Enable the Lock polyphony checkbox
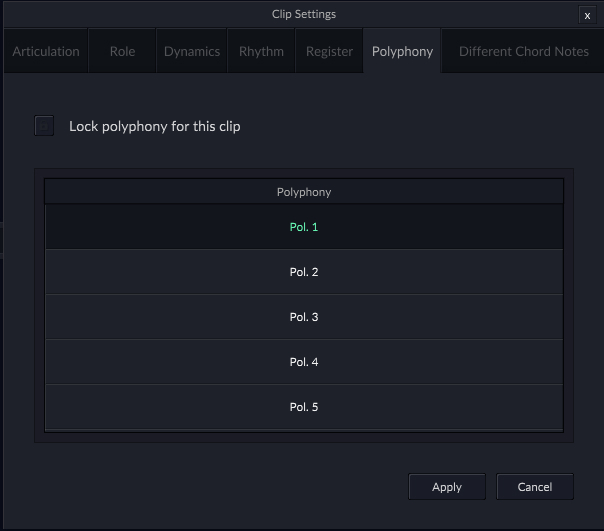Image resolution: width=604 pixels, height=531 pixels. tap(44, 126)
